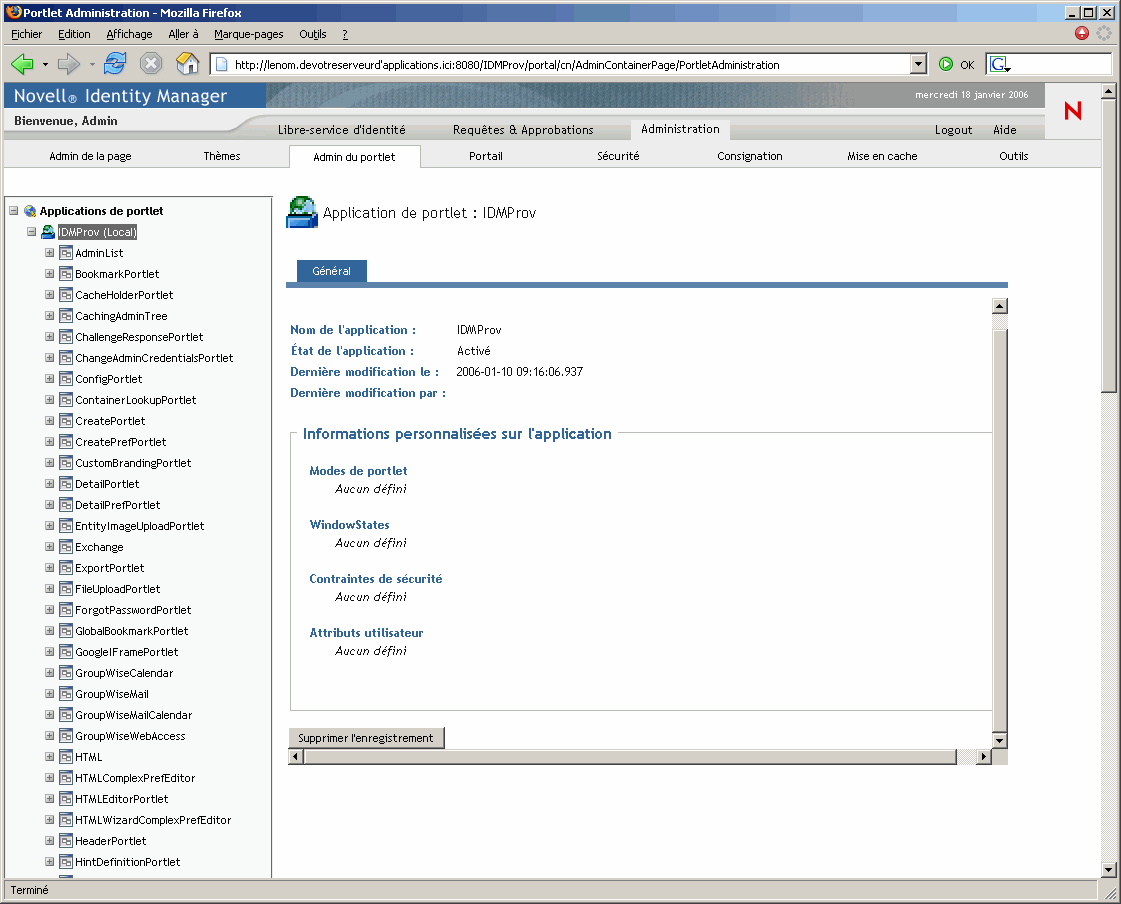This screenshot has width=1121, height=904.
Task: Expand the ChallengeResponsePortlet node
Action: tap(49, 337)
